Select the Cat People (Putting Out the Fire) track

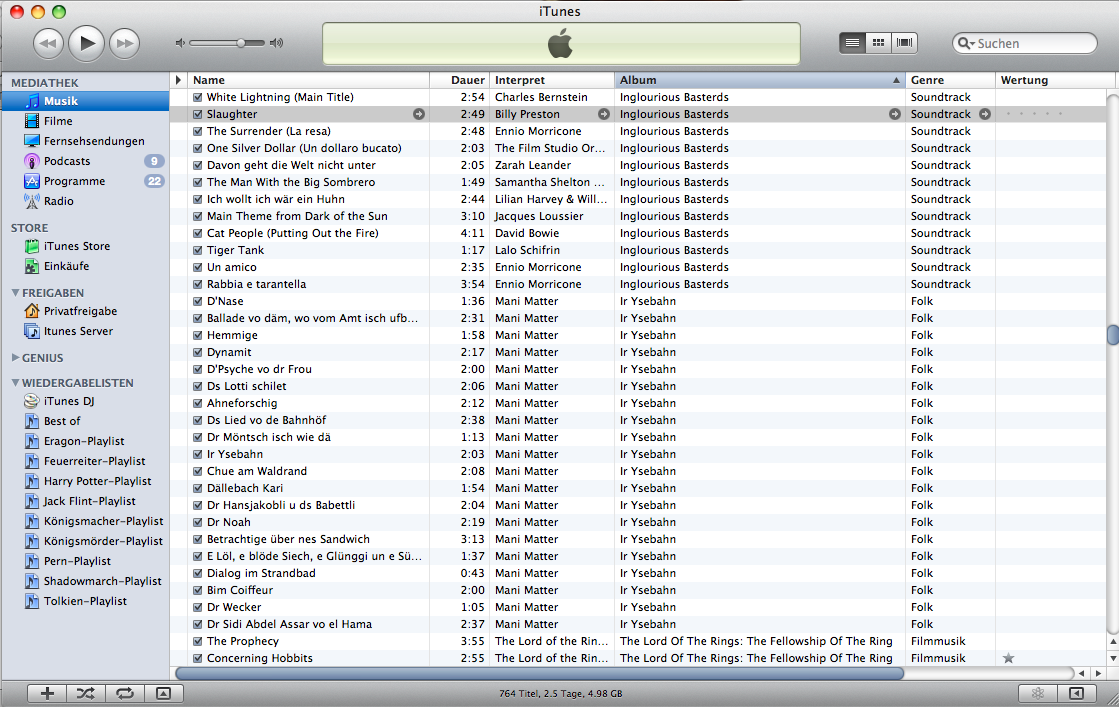(293, 233)
